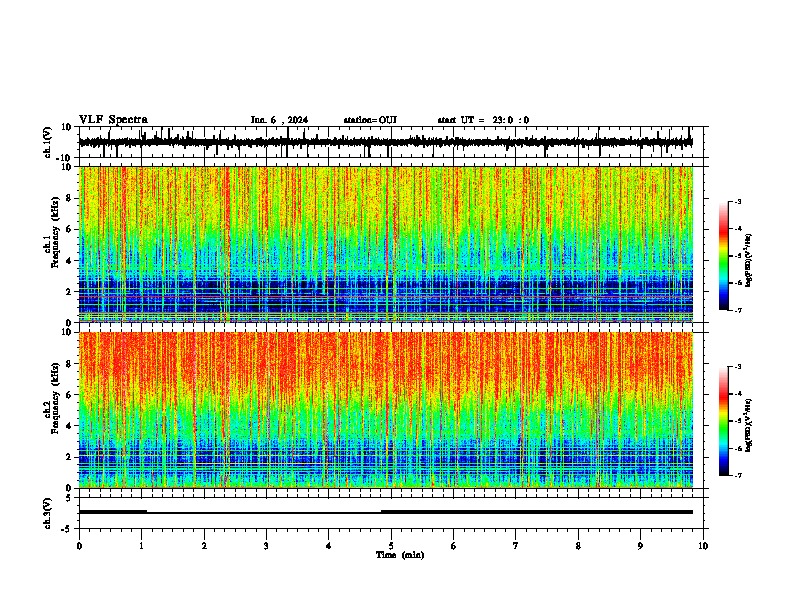Click the "-7" label on ch.2 colorbar
The height and width of the screenshot is (612, 792).
click(x=737, y=476)
